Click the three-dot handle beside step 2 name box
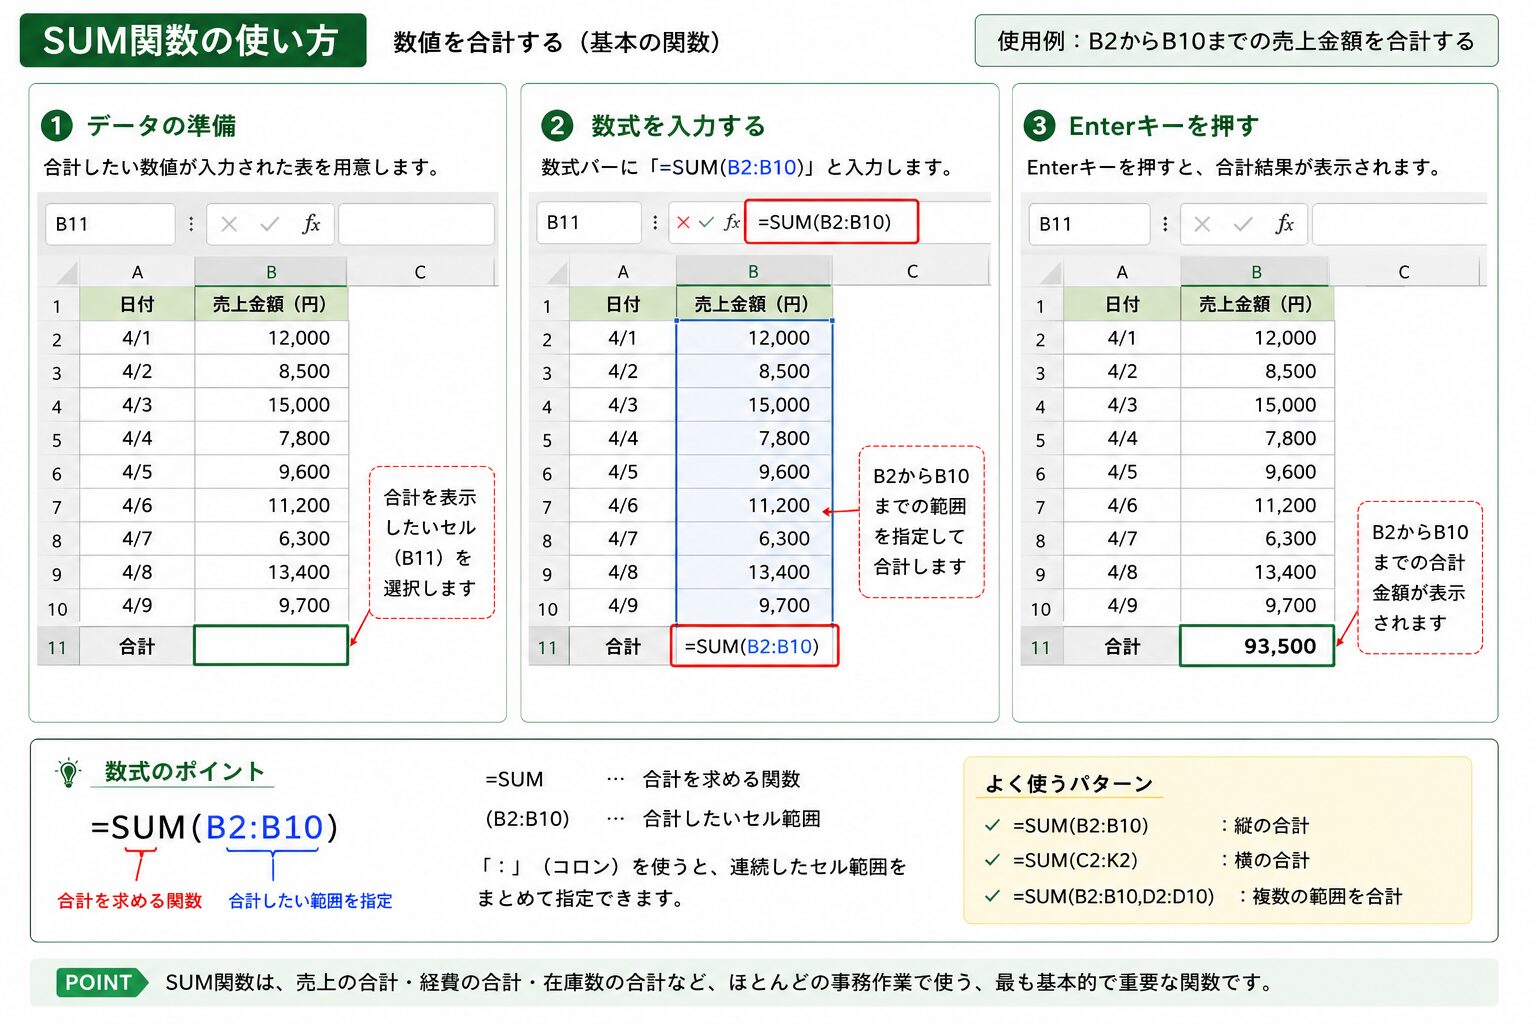The width and height of the screenshot is (1536, 1024). pyautogui.click(x=655, y=222)
